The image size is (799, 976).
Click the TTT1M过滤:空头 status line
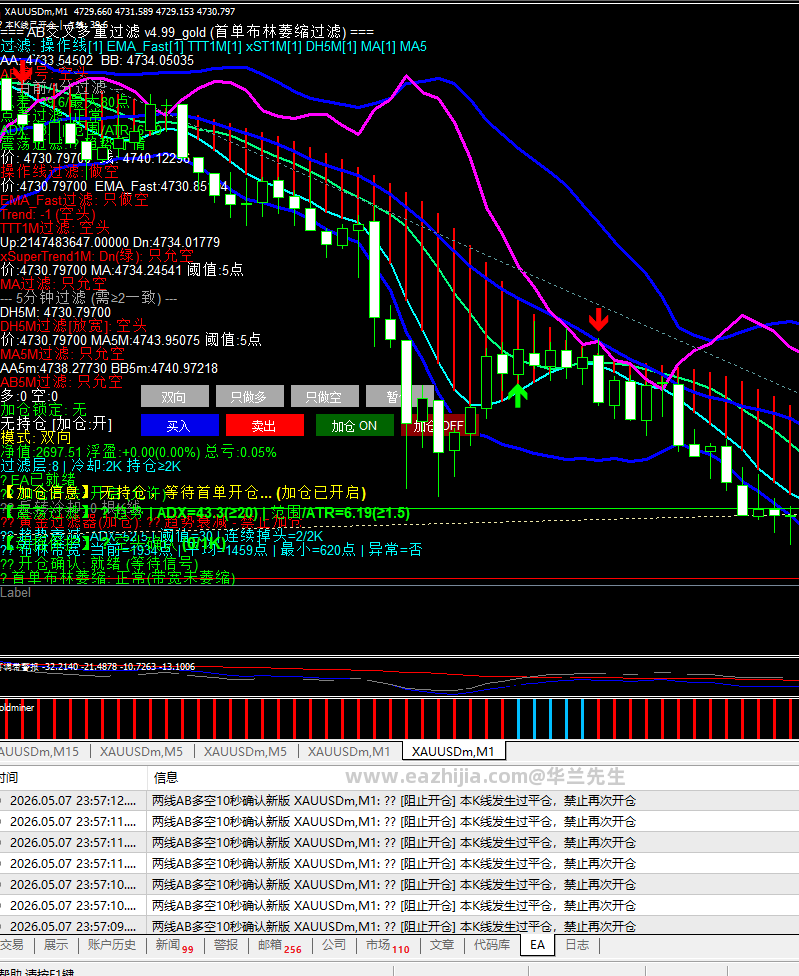(x=55, y=228)
